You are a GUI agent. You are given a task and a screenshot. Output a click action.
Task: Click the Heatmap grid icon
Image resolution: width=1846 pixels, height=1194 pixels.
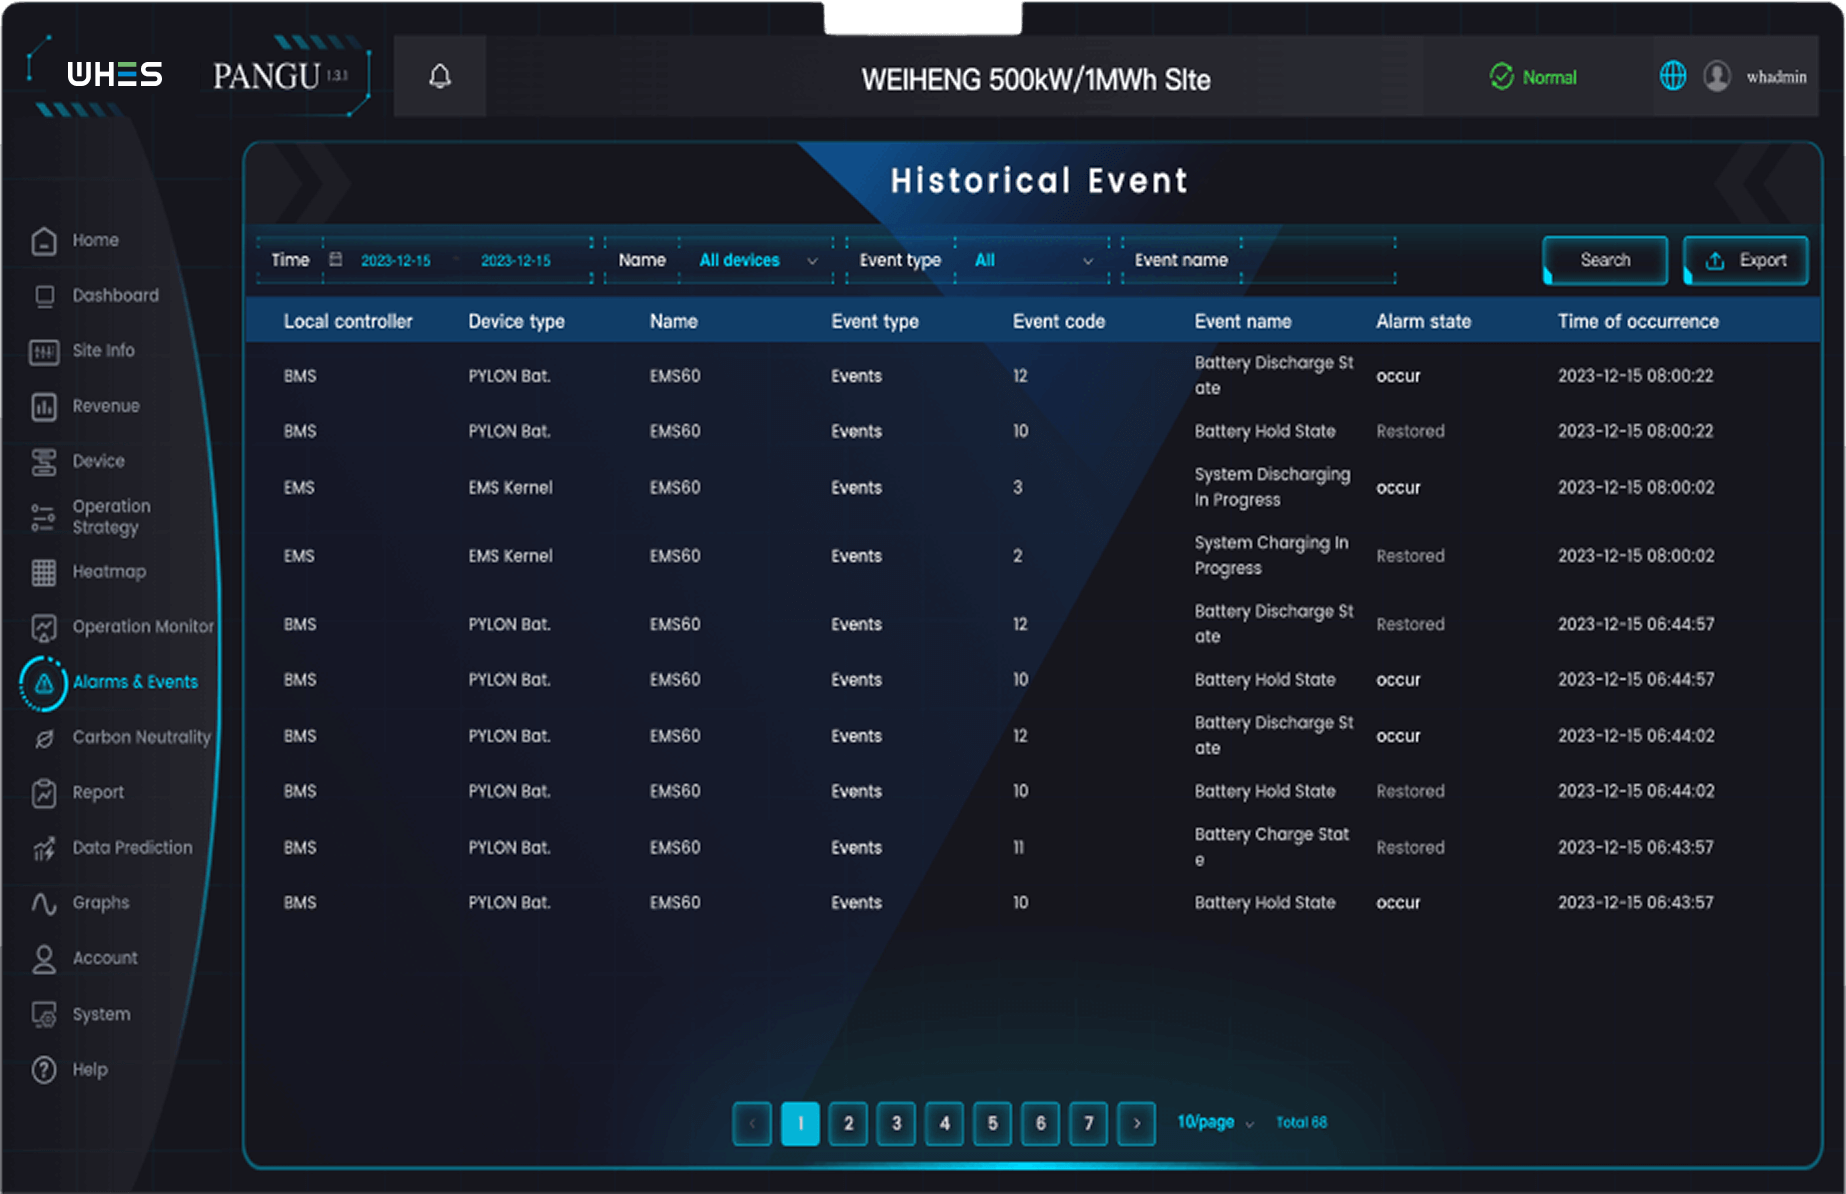(44, 572)
